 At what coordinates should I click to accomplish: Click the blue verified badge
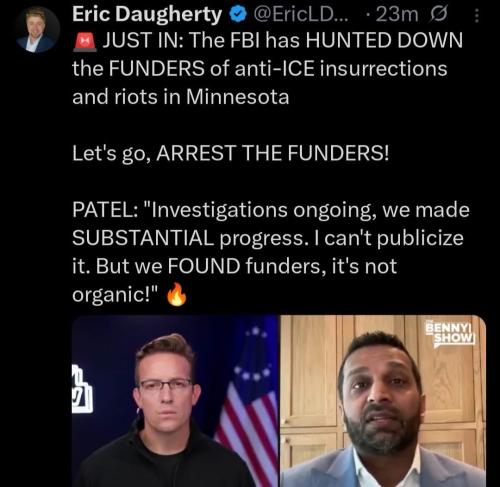pyautogui.click(x=237, y=15)
